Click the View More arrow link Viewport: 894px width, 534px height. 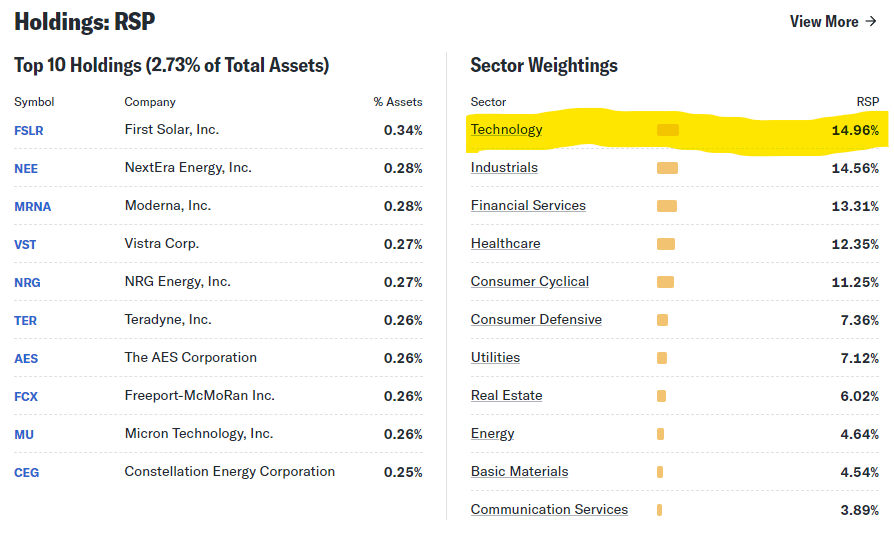coord(832,22)
